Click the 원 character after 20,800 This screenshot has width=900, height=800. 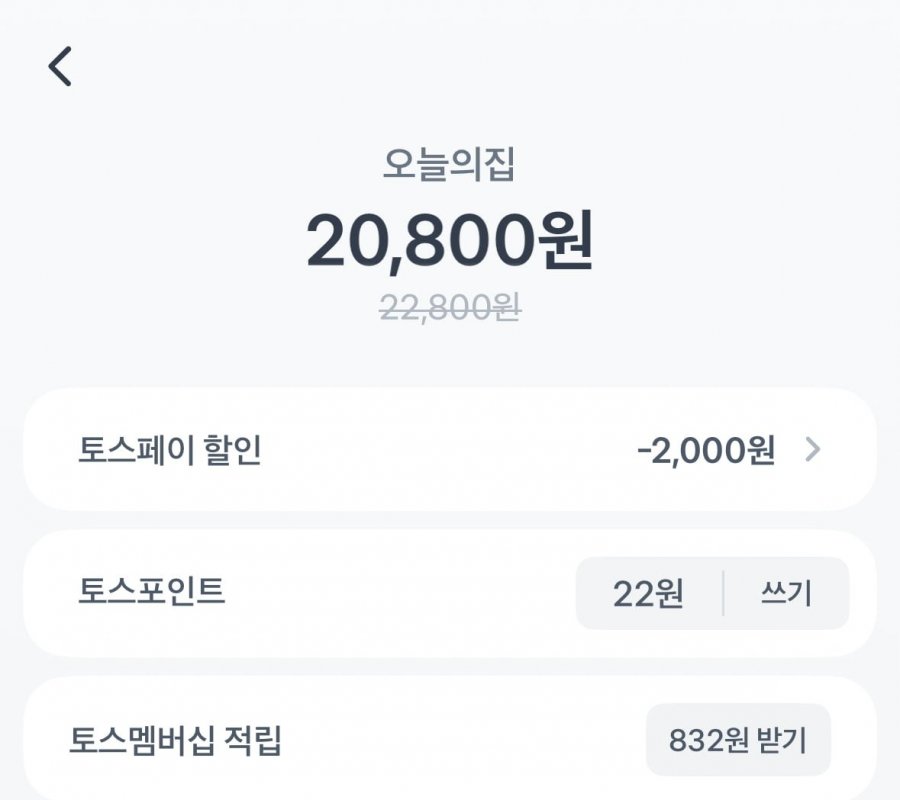point(565,240)
